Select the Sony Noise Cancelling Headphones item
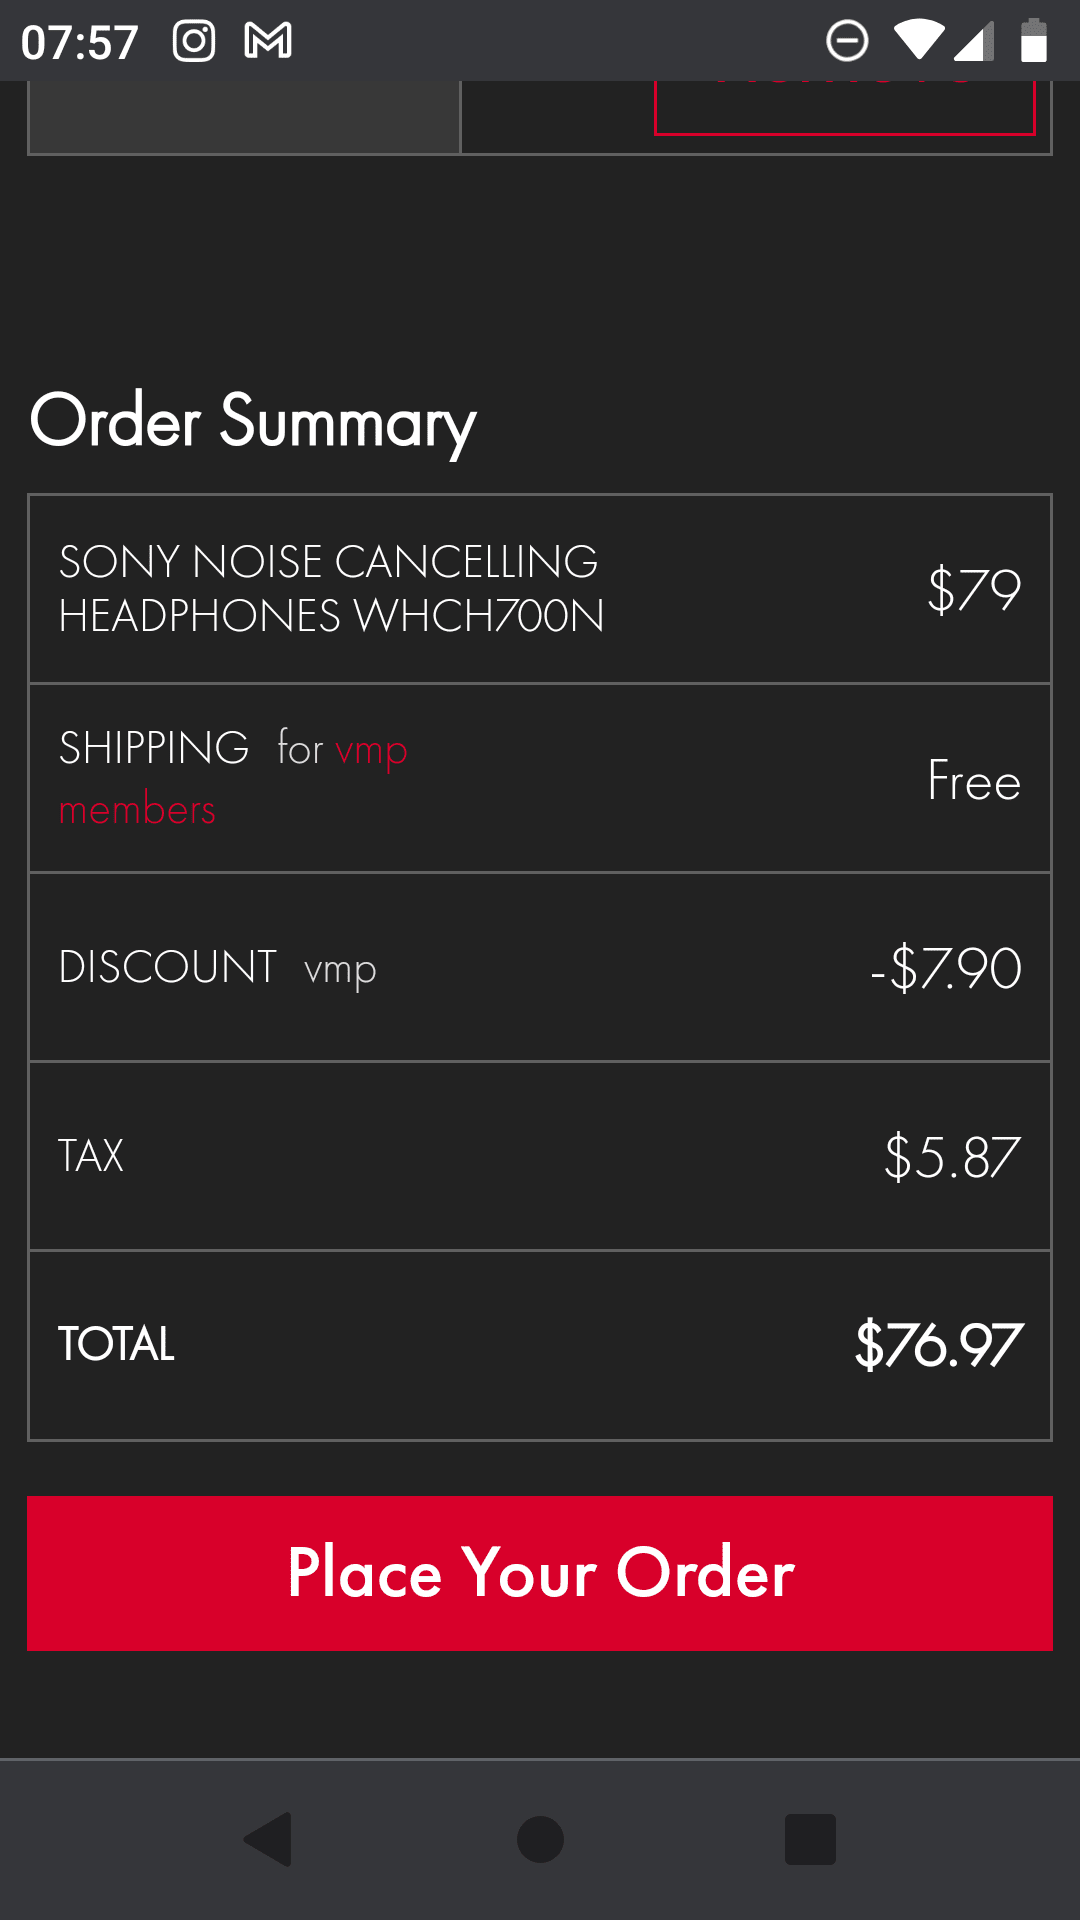The image size is (1080, 1920). click(331, 589)
